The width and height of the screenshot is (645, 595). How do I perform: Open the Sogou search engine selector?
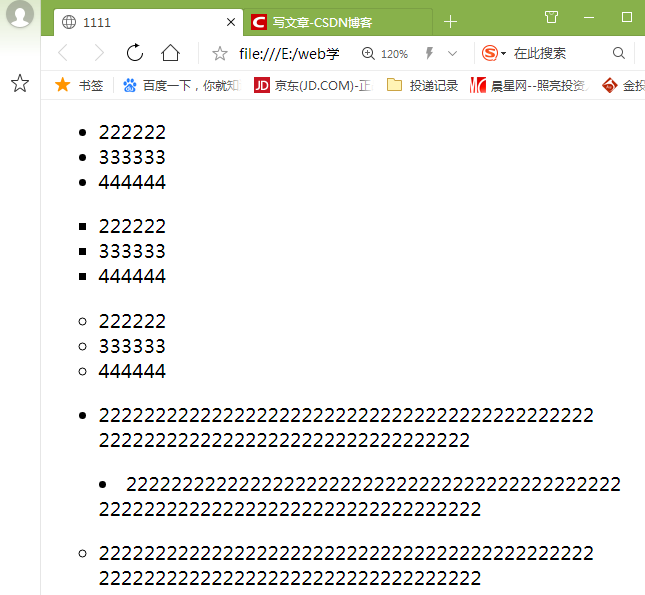494,53
